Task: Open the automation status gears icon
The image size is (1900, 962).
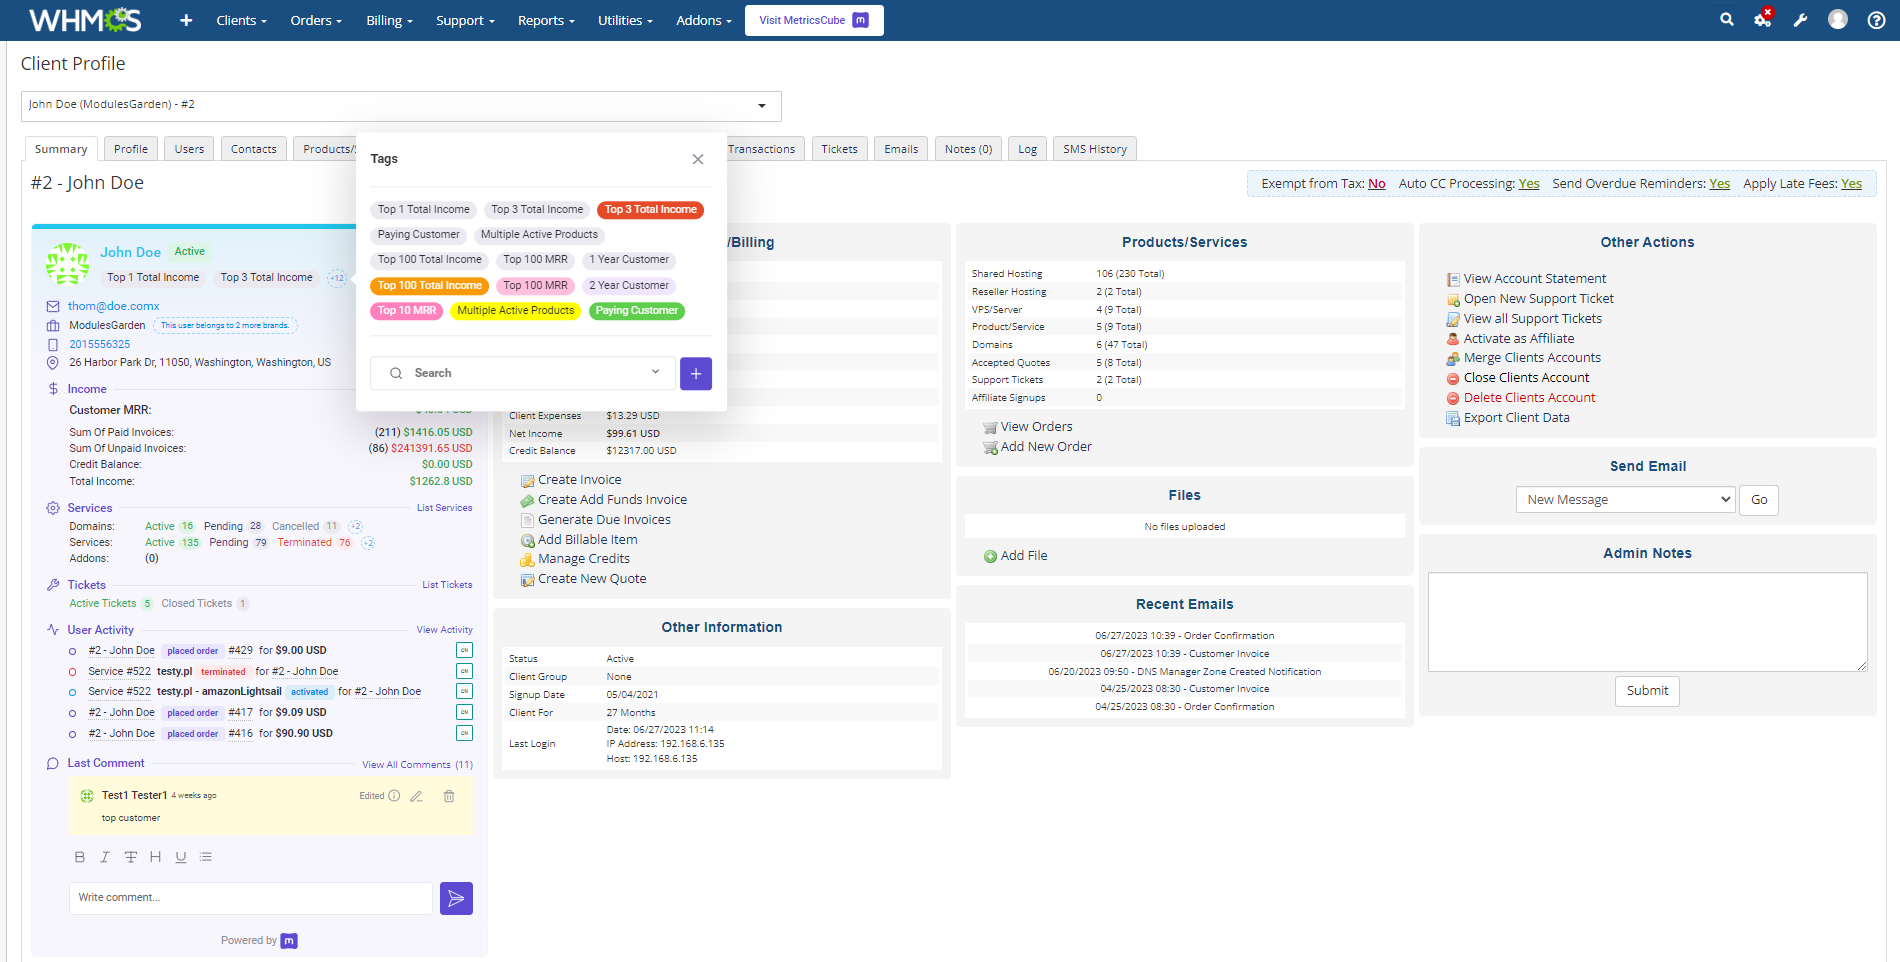Action: [x=1763, y=19]
